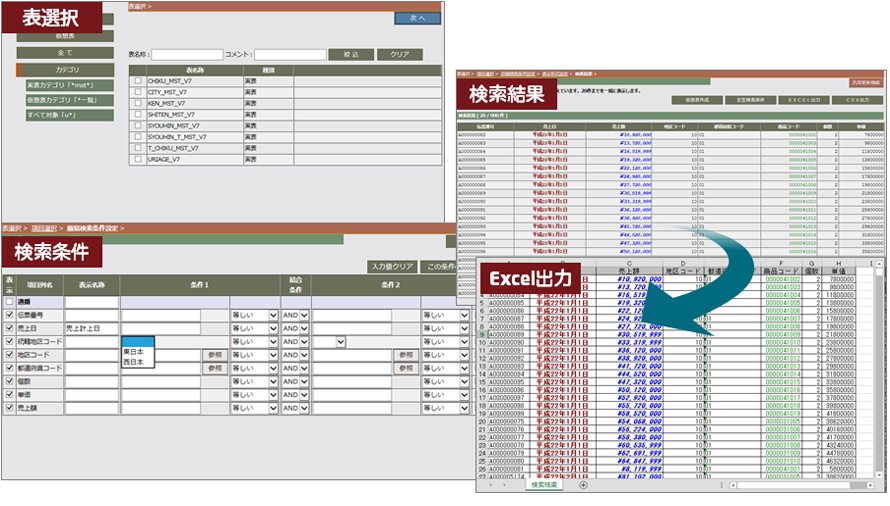The image size is (890, 506).
Task: Click left arrow of Excel horizontal scrollbar
Action: pos(733,485)
